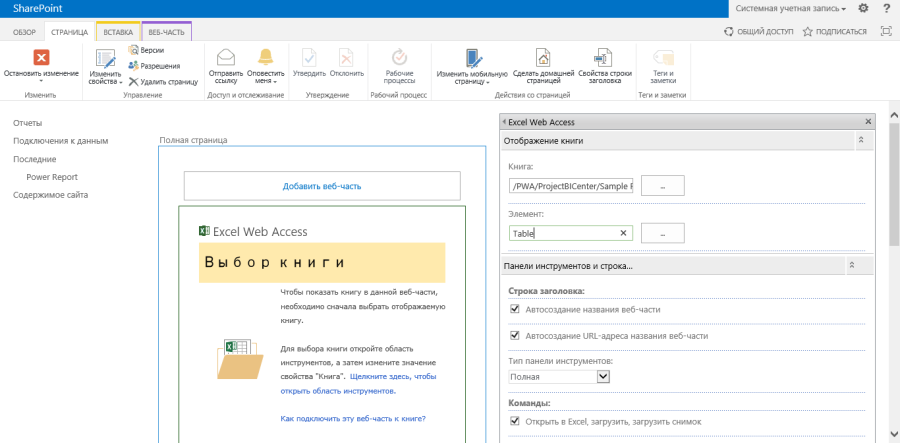Click the vertical scrollbar thumb

pos(894,184)
